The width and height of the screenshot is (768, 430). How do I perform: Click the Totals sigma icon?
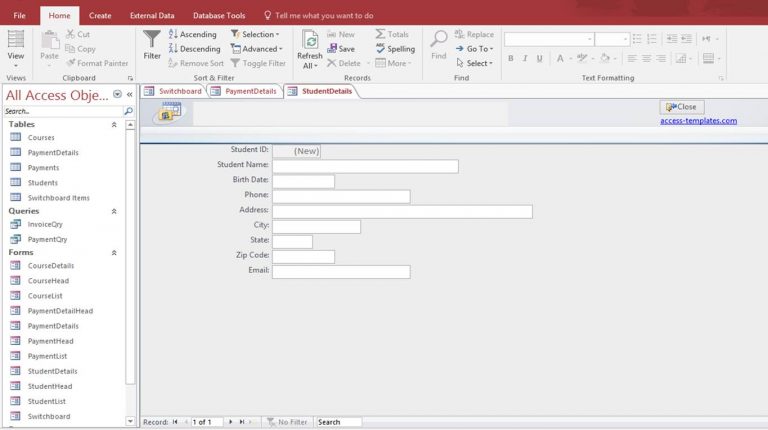[x=380, y=34]
